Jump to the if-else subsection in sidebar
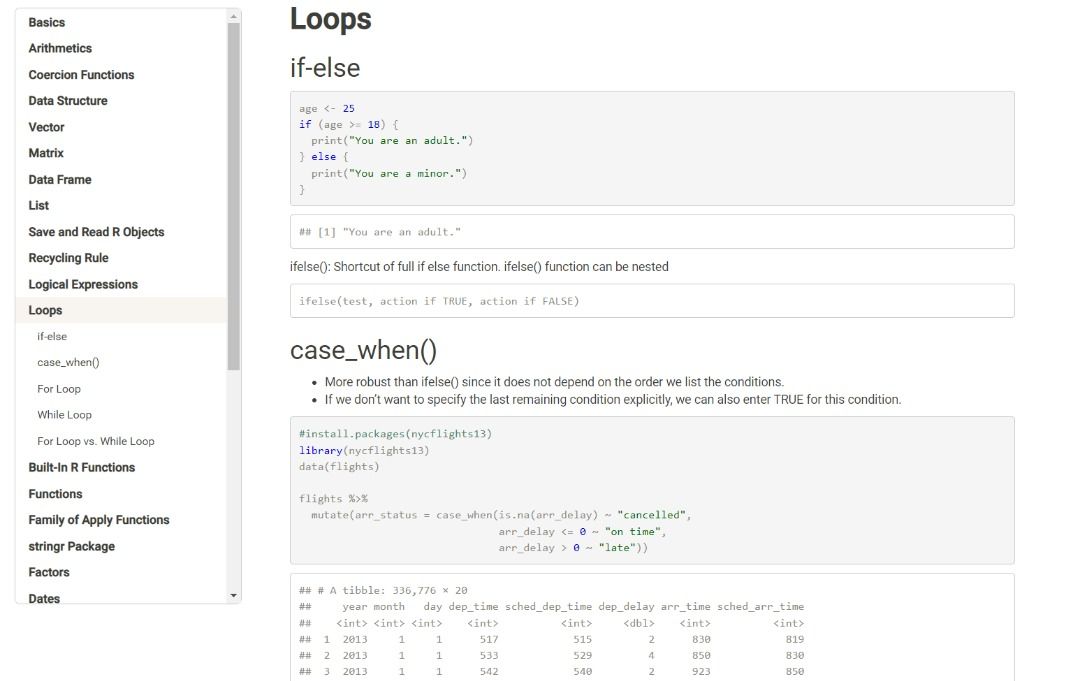 [x=52, y=336]
